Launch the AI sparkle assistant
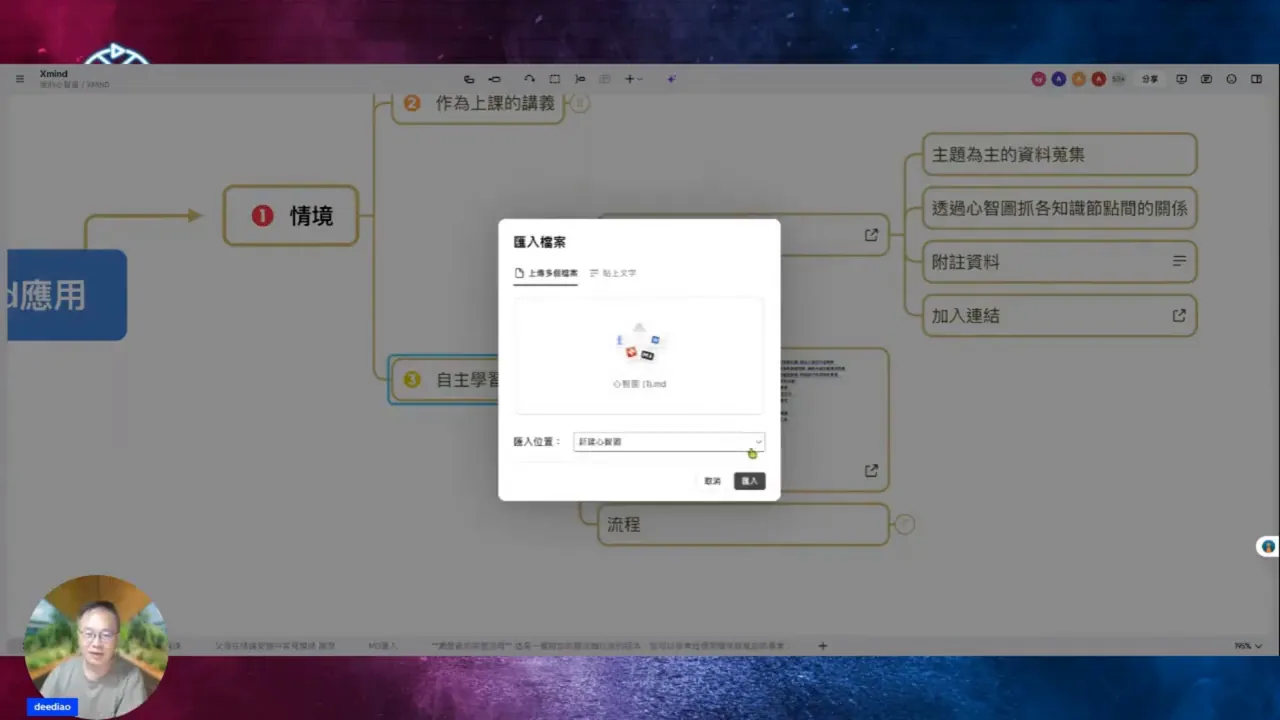 (672, 79)
